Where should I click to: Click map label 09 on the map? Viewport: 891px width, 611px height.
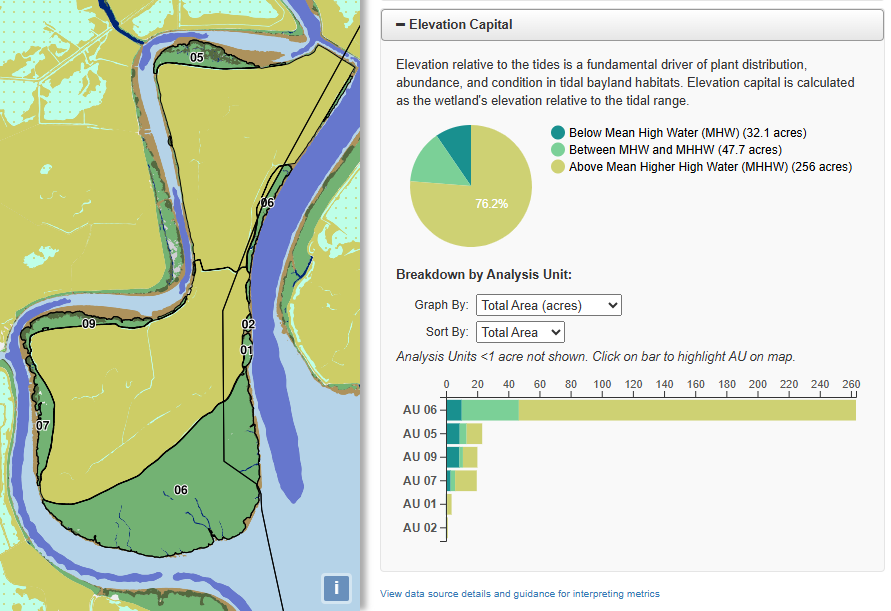pos(89,324)
